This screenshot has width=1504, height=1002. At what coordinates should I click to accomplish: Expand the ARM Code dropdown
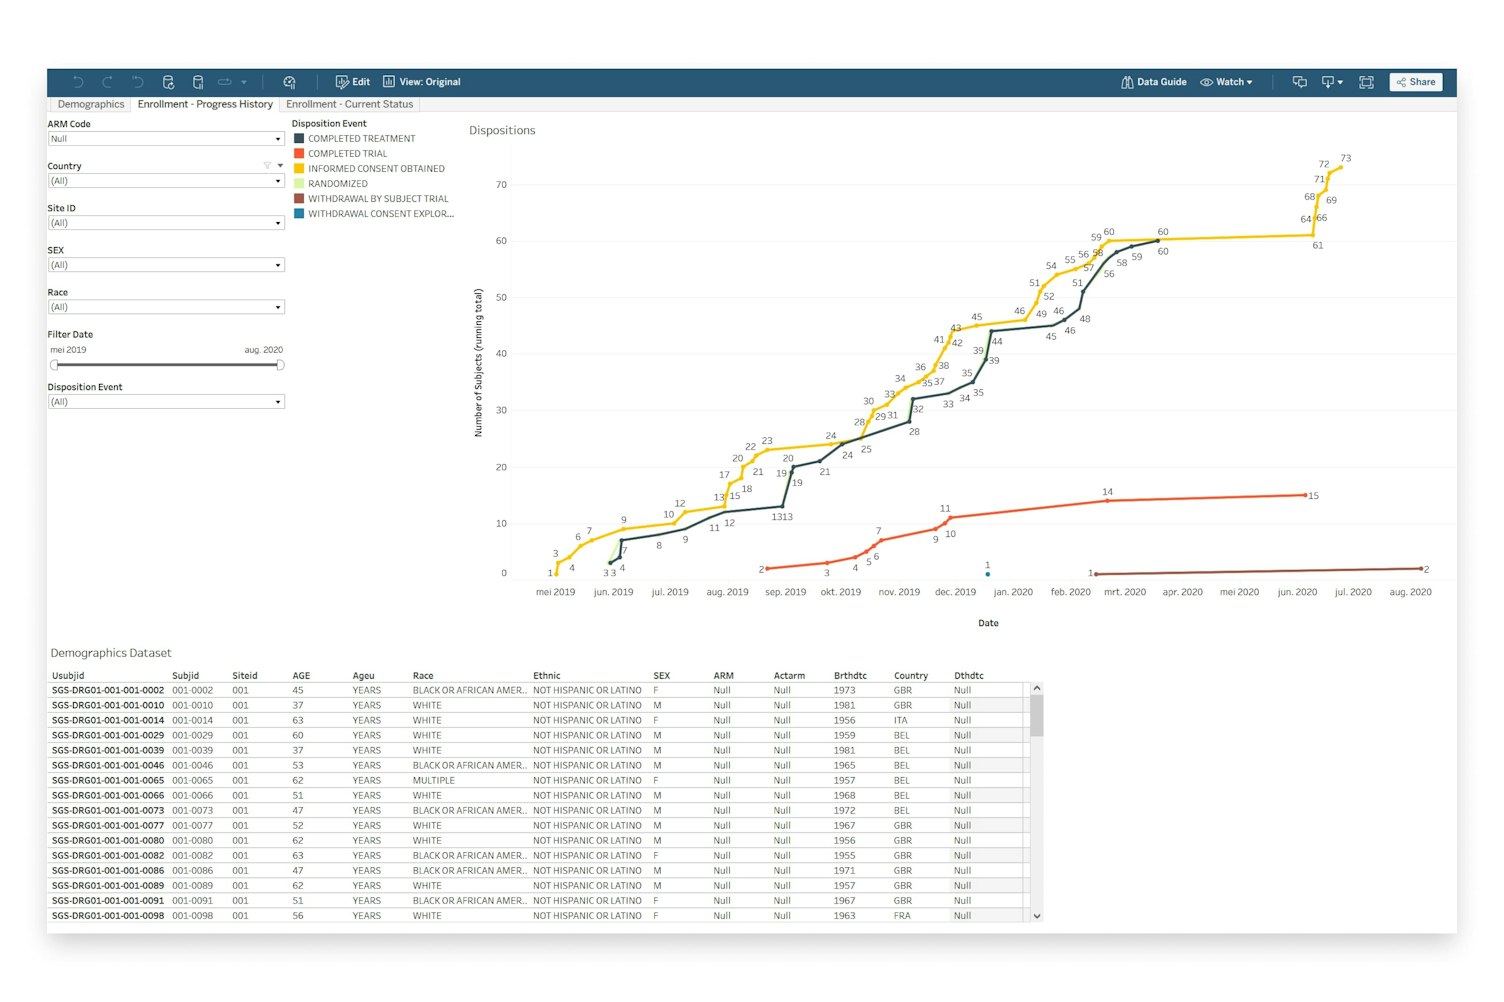tap(278, 139)
